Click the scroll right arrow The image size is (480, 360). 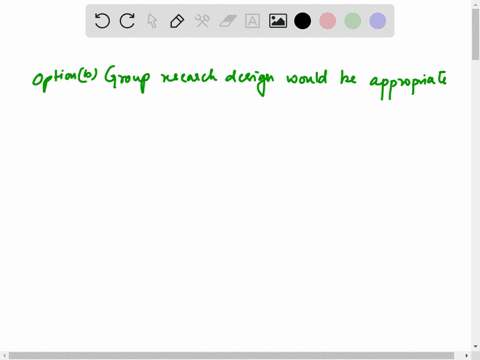[x=467, y=356]
